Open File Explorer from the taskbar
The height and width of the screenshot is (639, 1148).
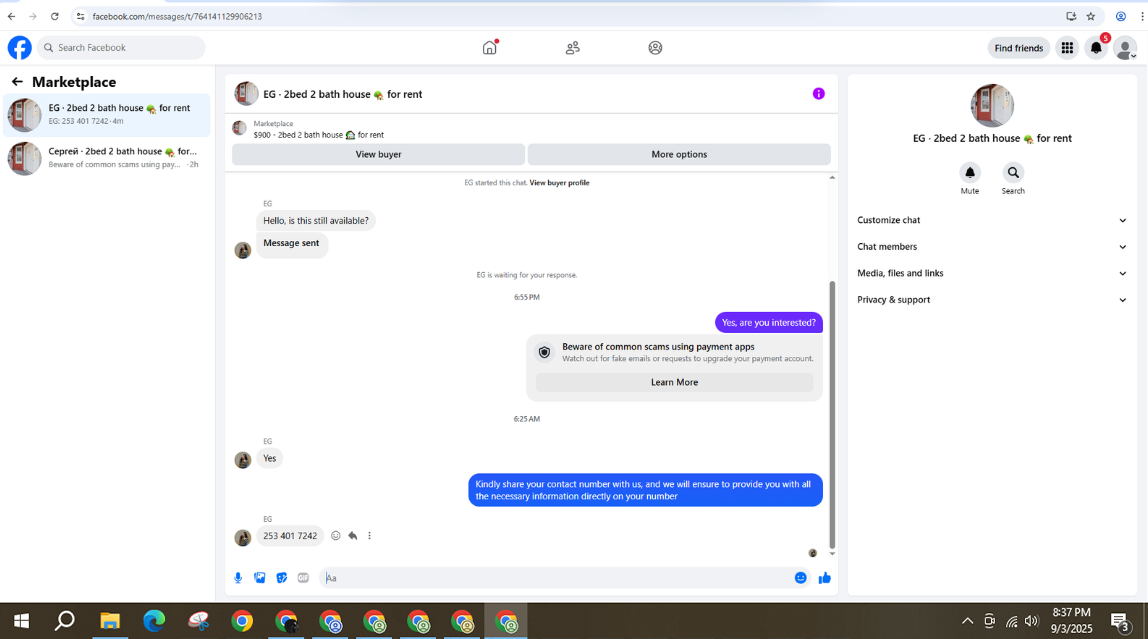point(110,621)
